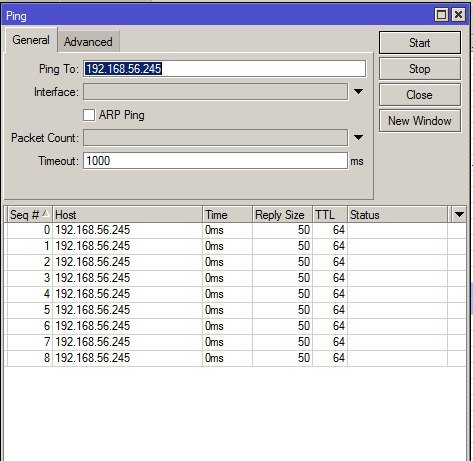Switch to the Advanced tab
This screenshot has height=461, width=473.
(88, 42)
